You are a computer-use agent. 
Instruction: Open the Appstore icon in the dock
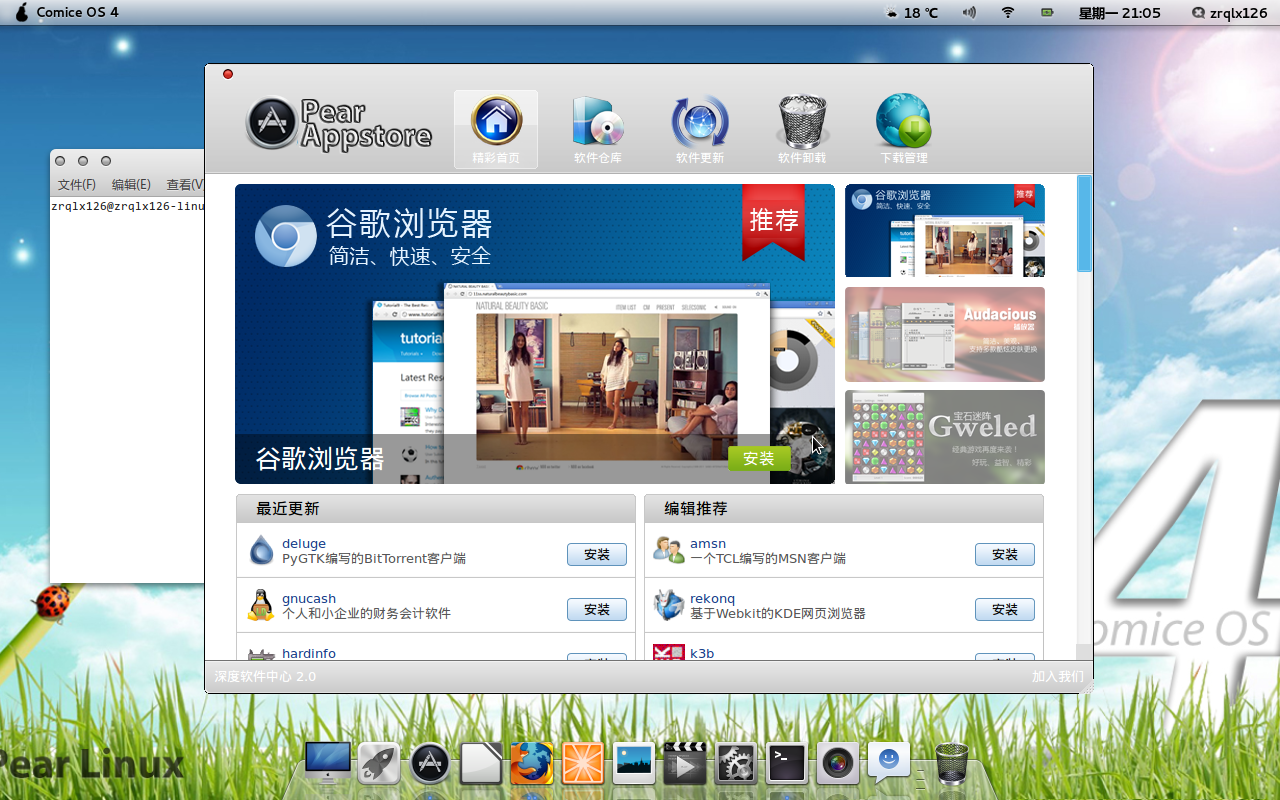[430, 764]
